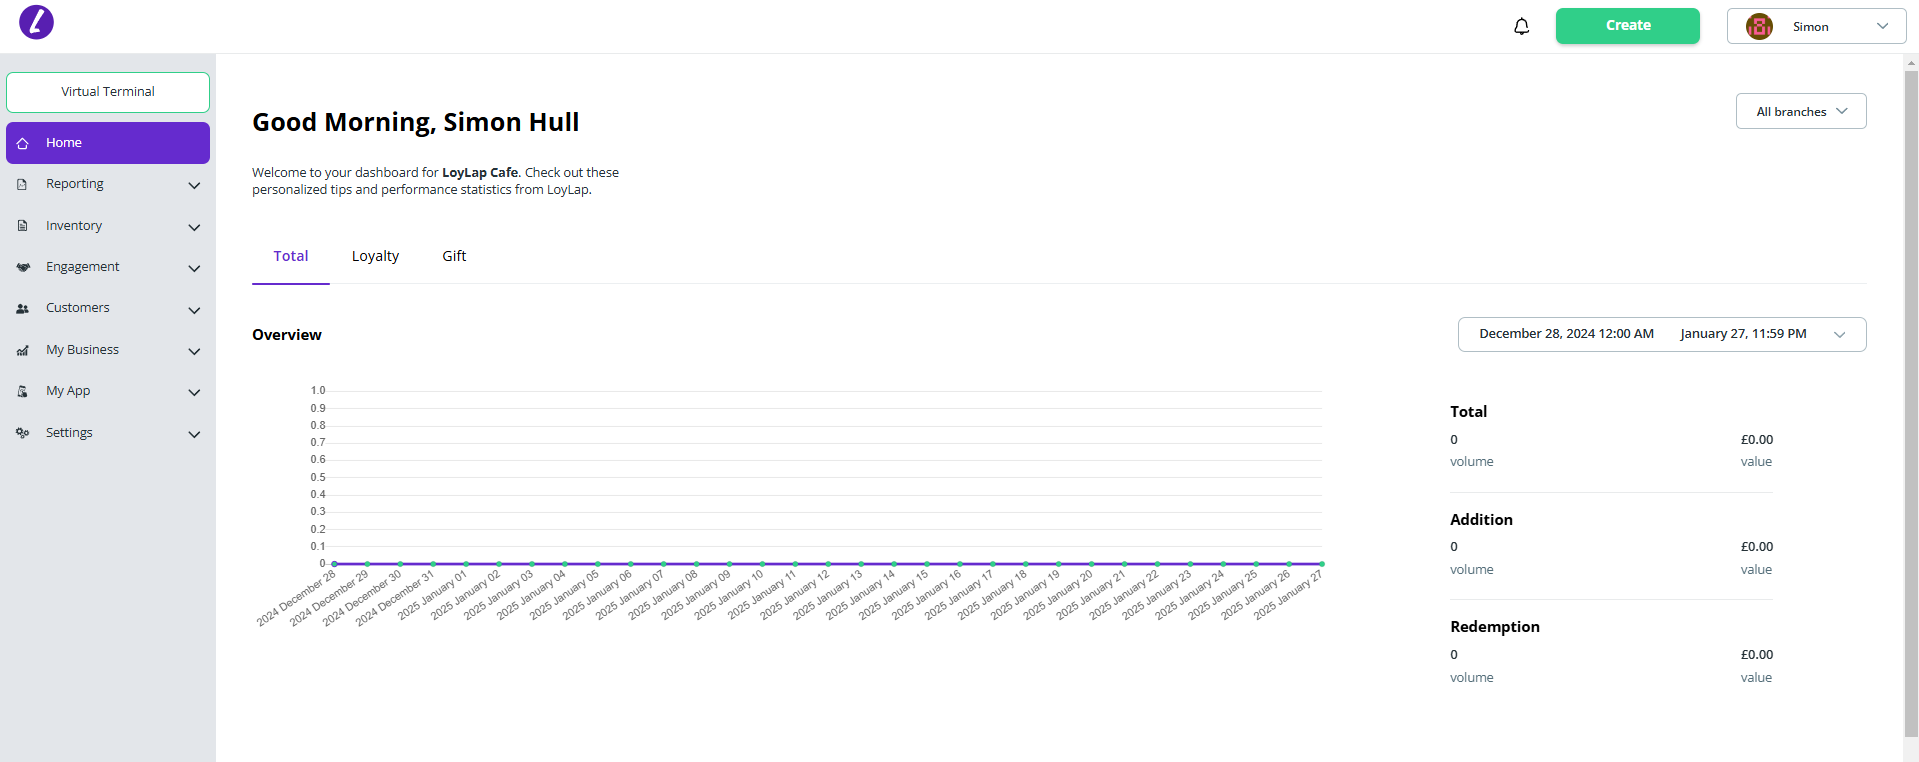Click the Customers people icon

[x=22, y=309]
